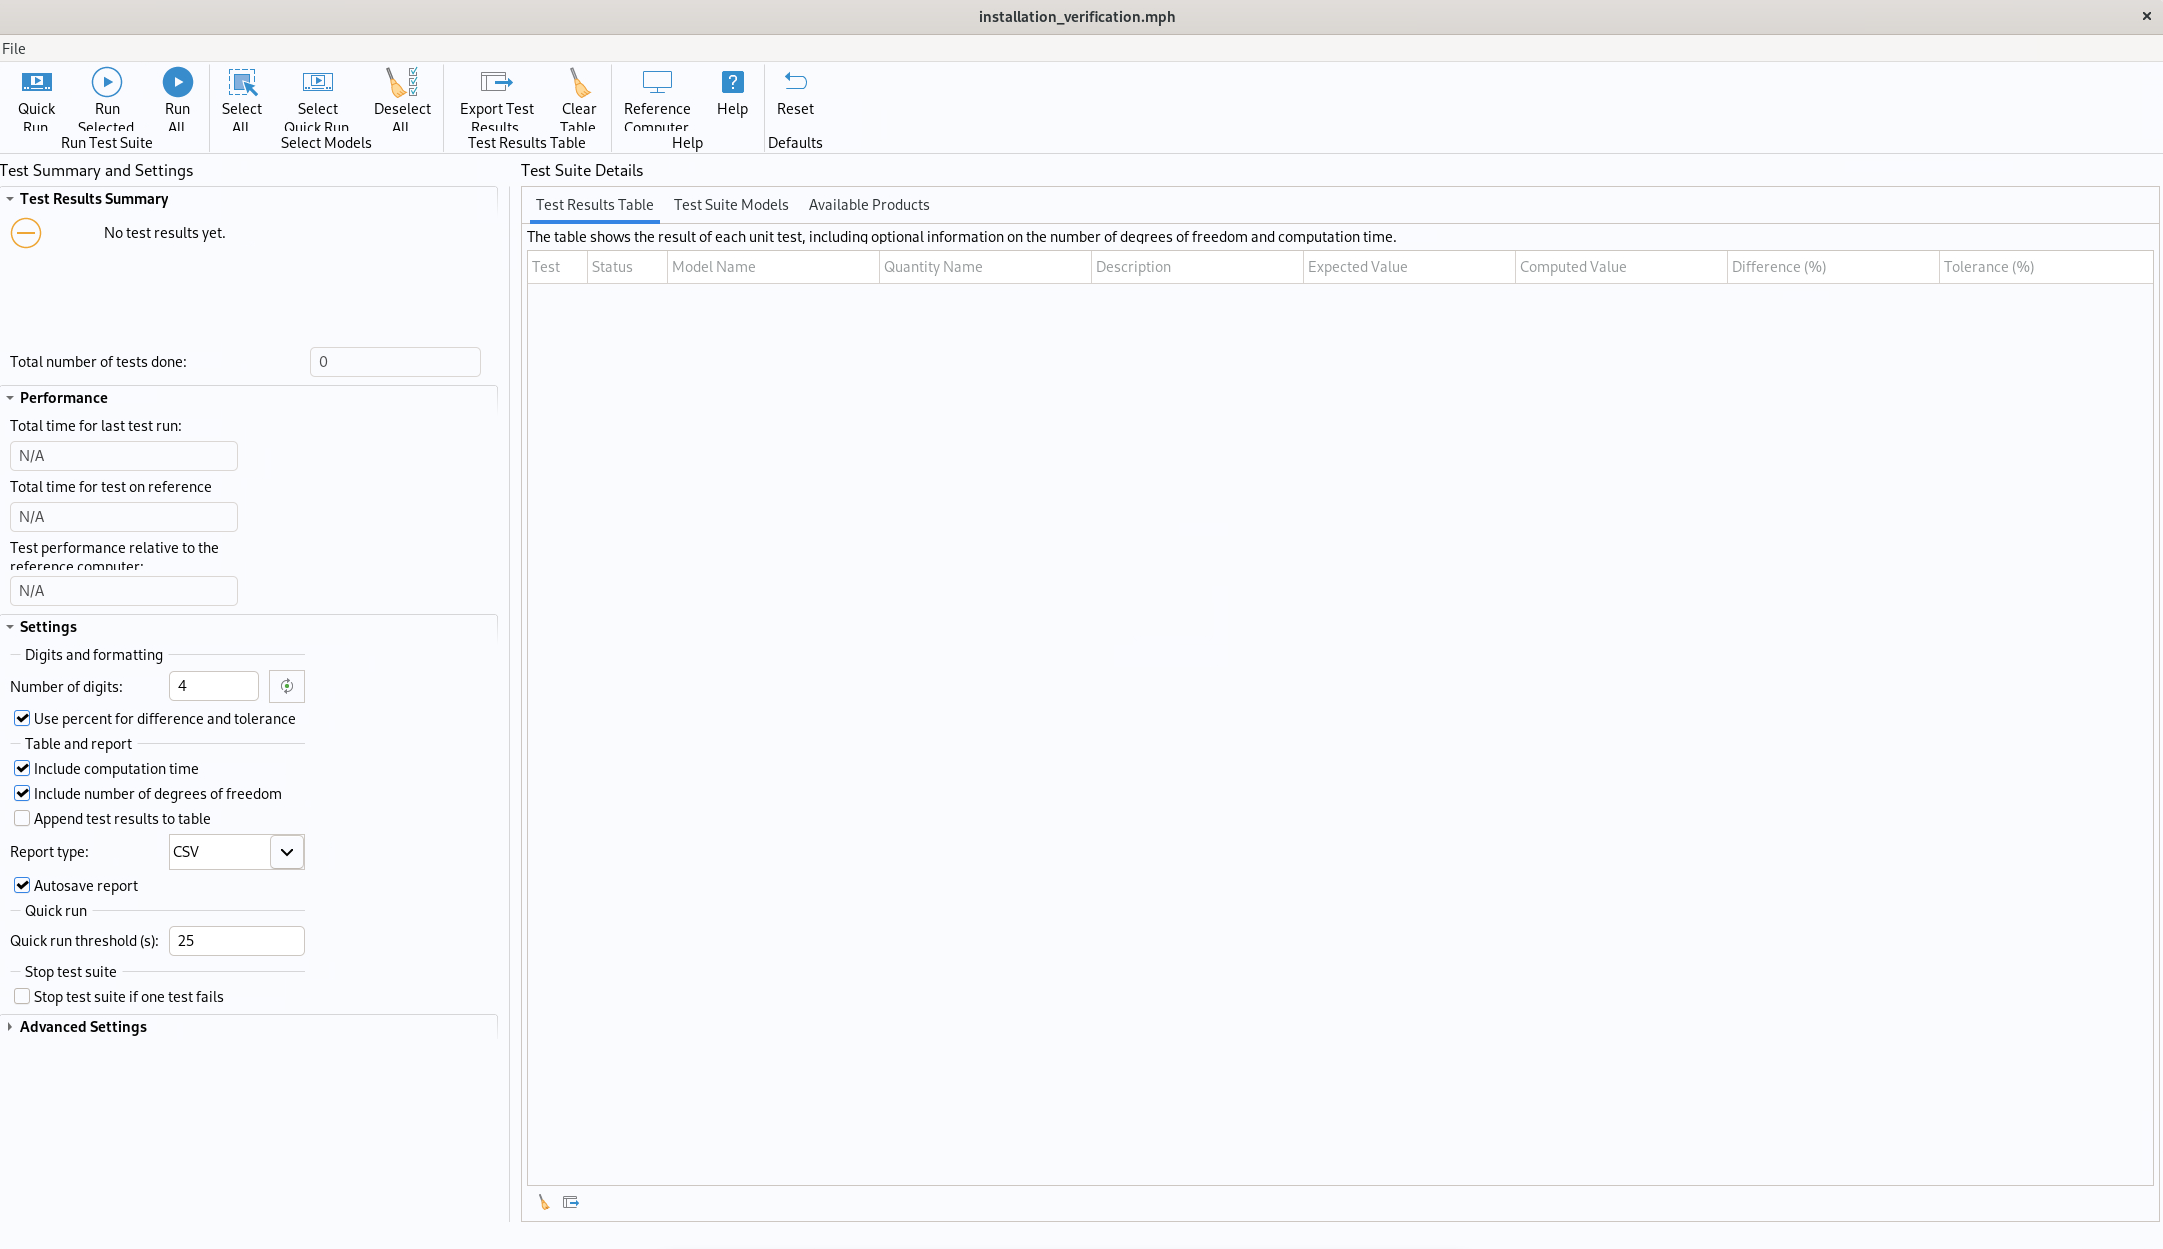Viewport: 2163px width, 1249px height.
Task: Click the Run All play icon
Action: coord(177,82)
